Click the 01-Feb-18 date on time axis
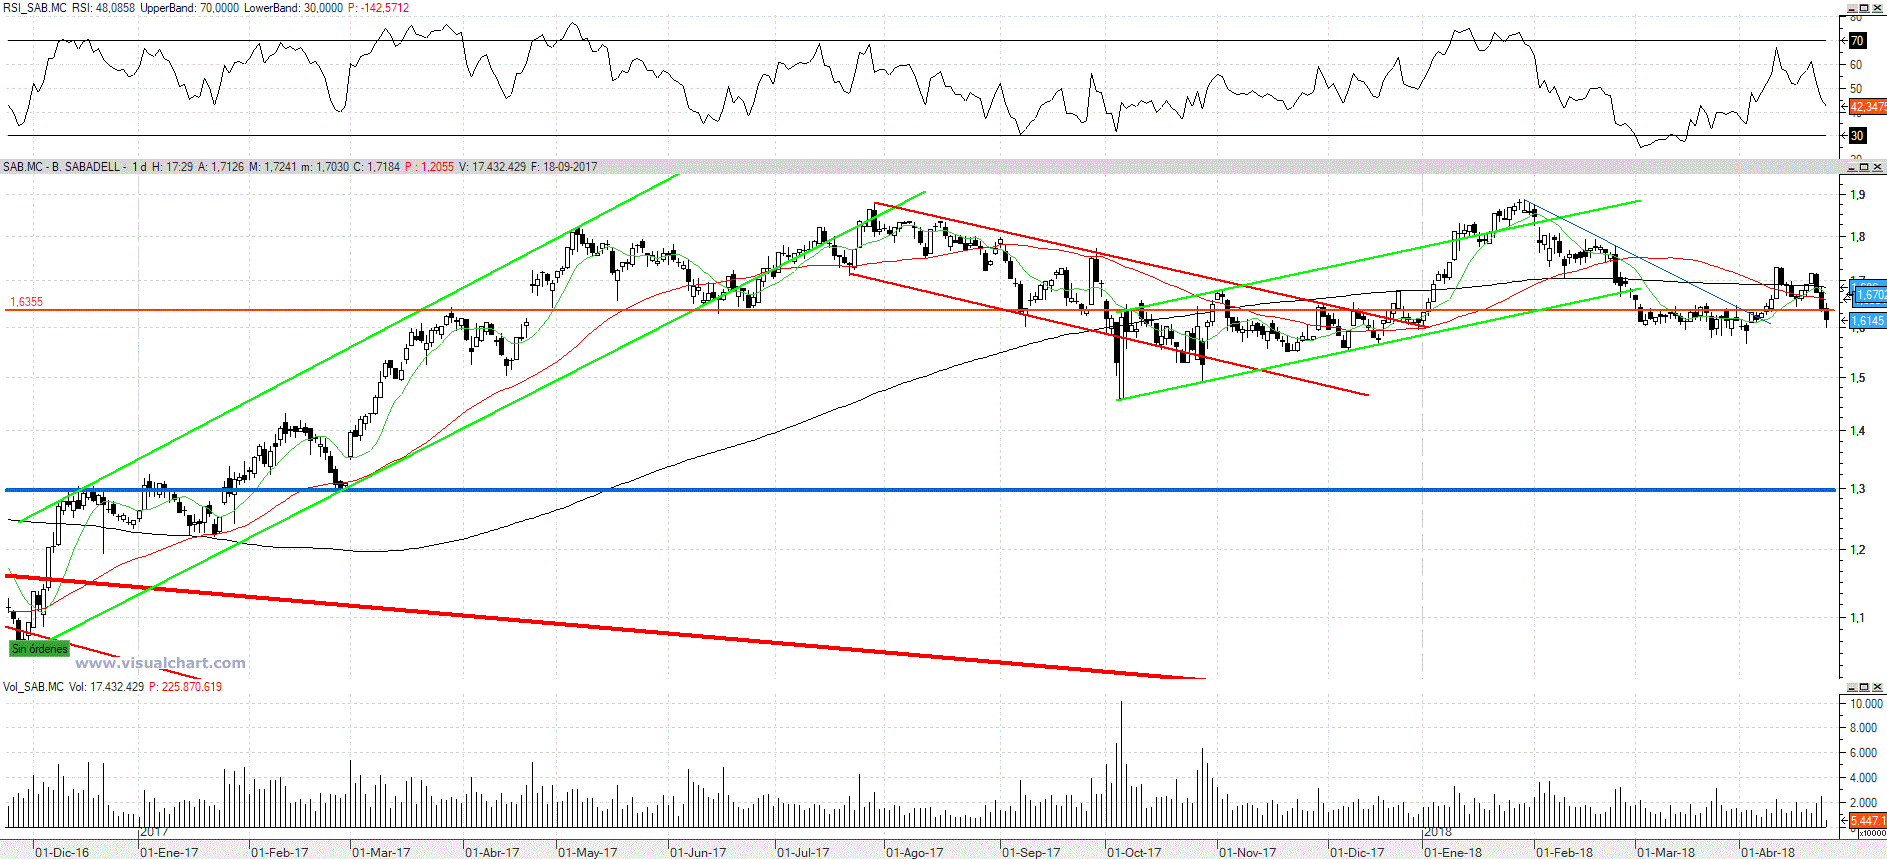The width and height of the screenshot is (1887, 859). (1565, 853)
